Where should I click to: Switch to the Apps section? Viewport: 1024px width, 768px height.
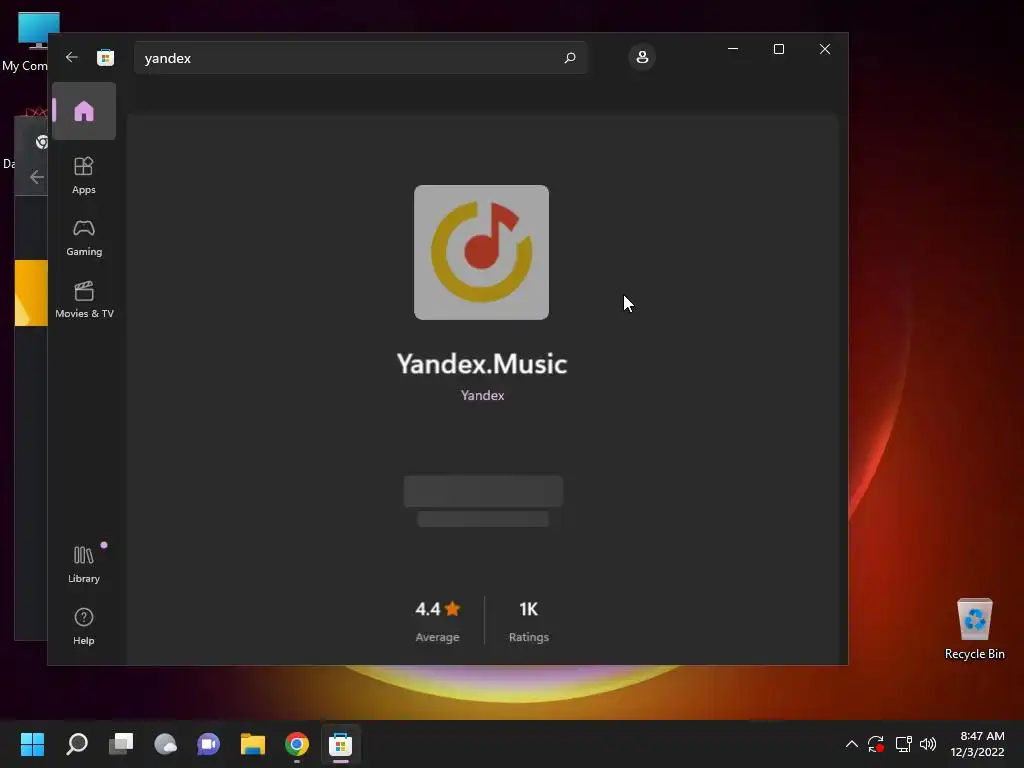coord(84,175)
